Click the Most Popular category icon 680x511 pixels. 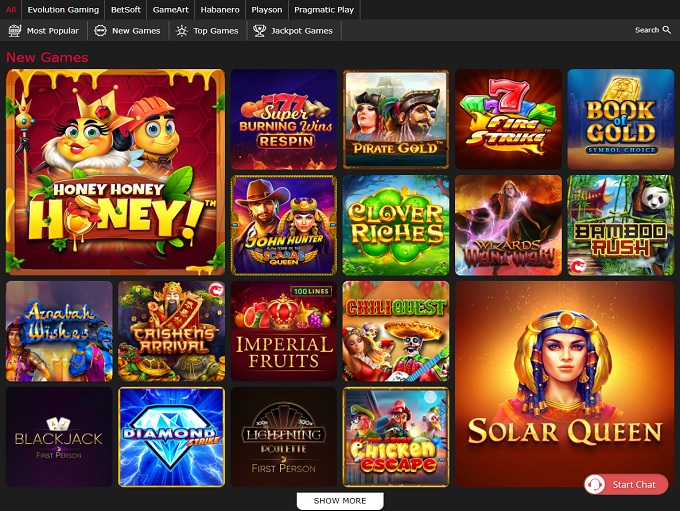click(15, 31)
